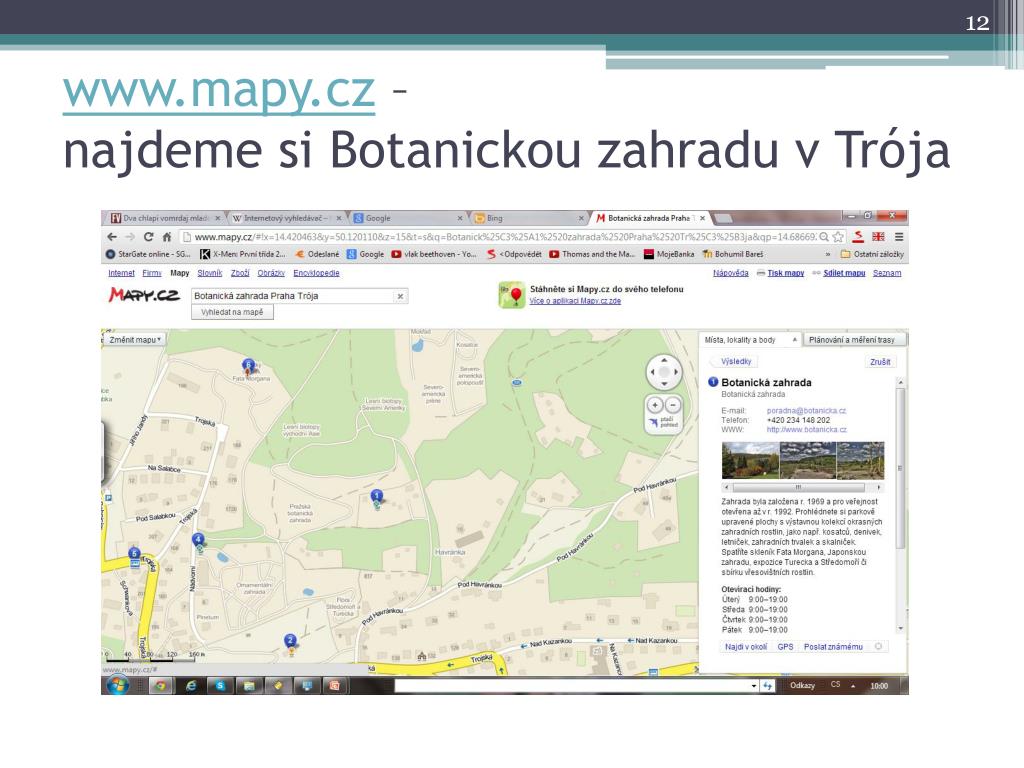Click the browser forward arrow
This screenshot has width=1024, height=768.
(130, 237)
